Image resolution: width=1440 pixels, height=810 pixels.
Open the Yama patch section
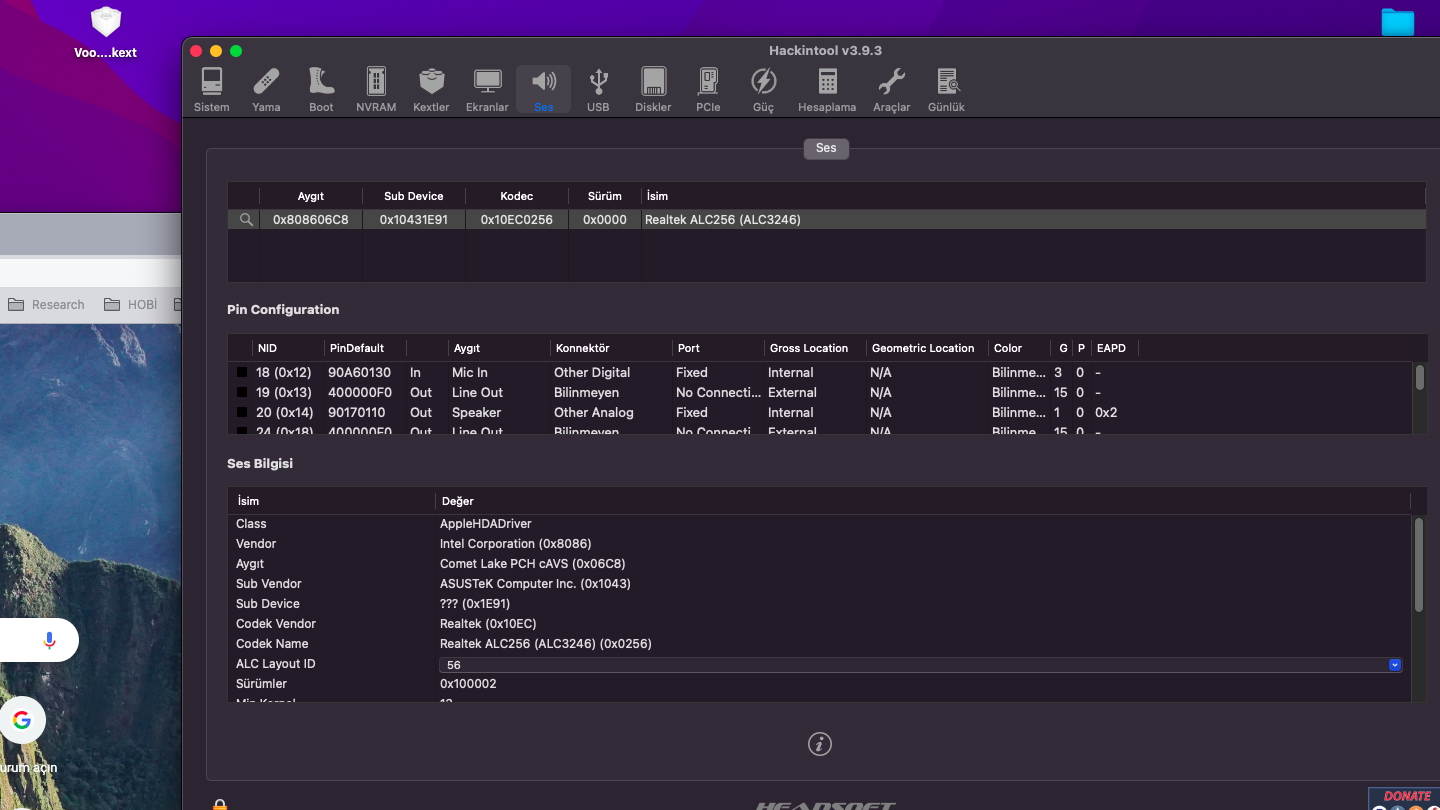[x=266, y=89]
